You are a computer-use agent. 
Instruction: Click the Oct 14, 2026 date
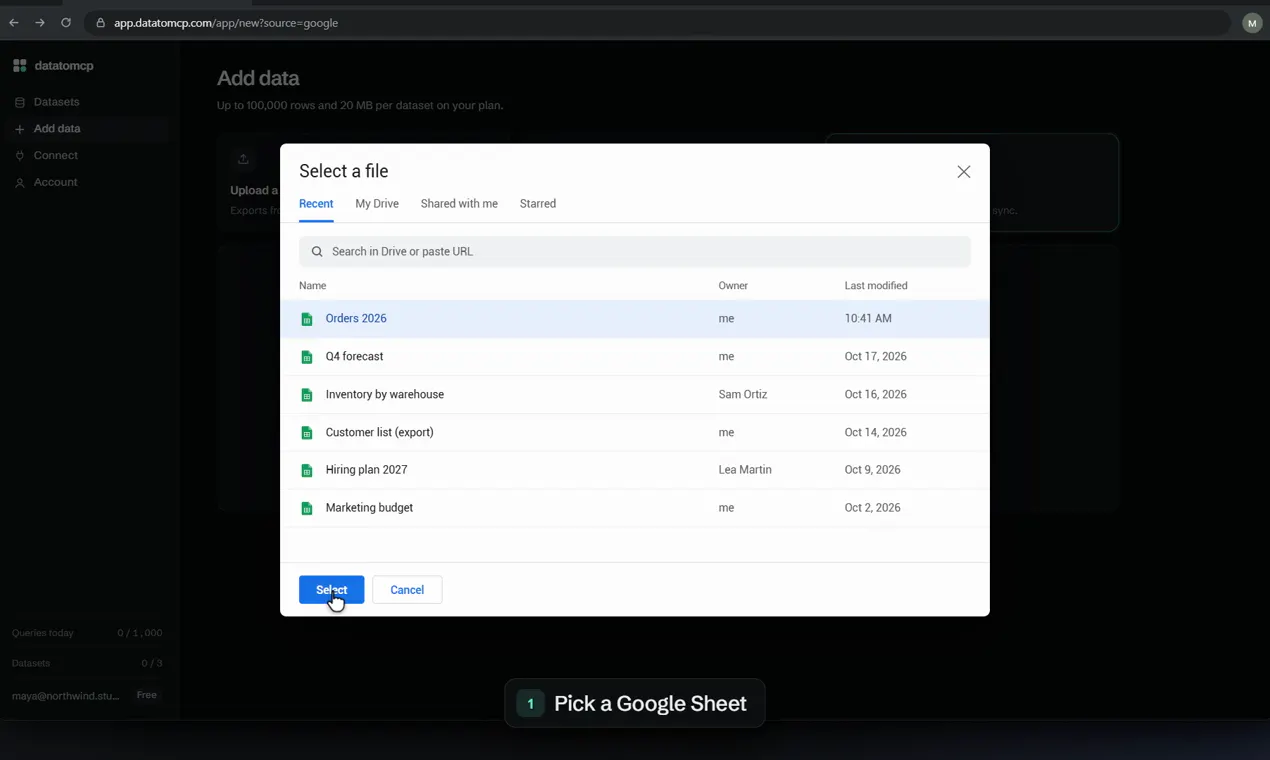pyautogui.click(x=876, y=433)
